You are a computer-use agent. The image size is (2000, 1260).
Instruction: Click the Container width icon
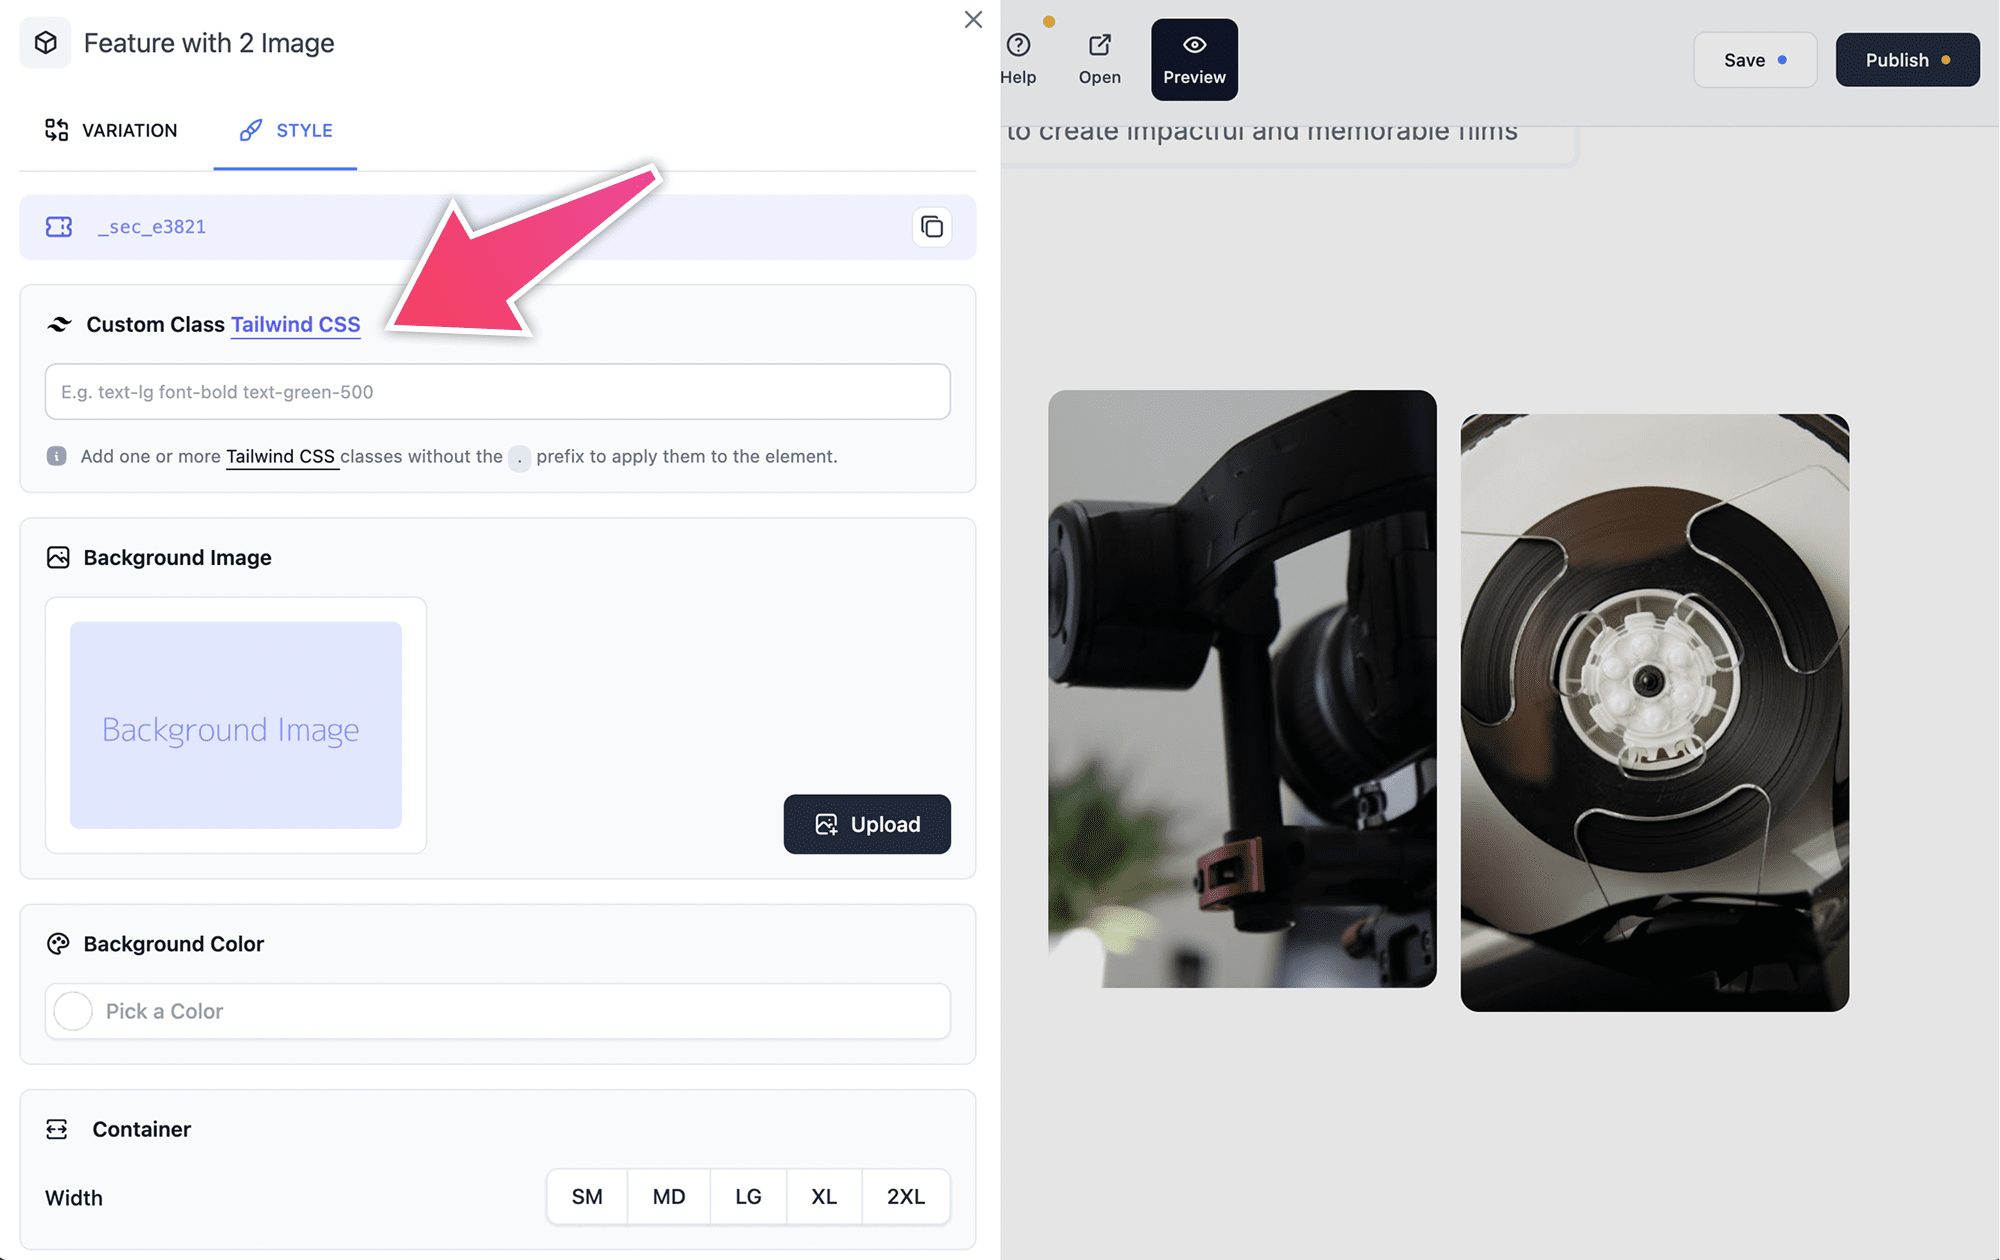coord(57,1129)
